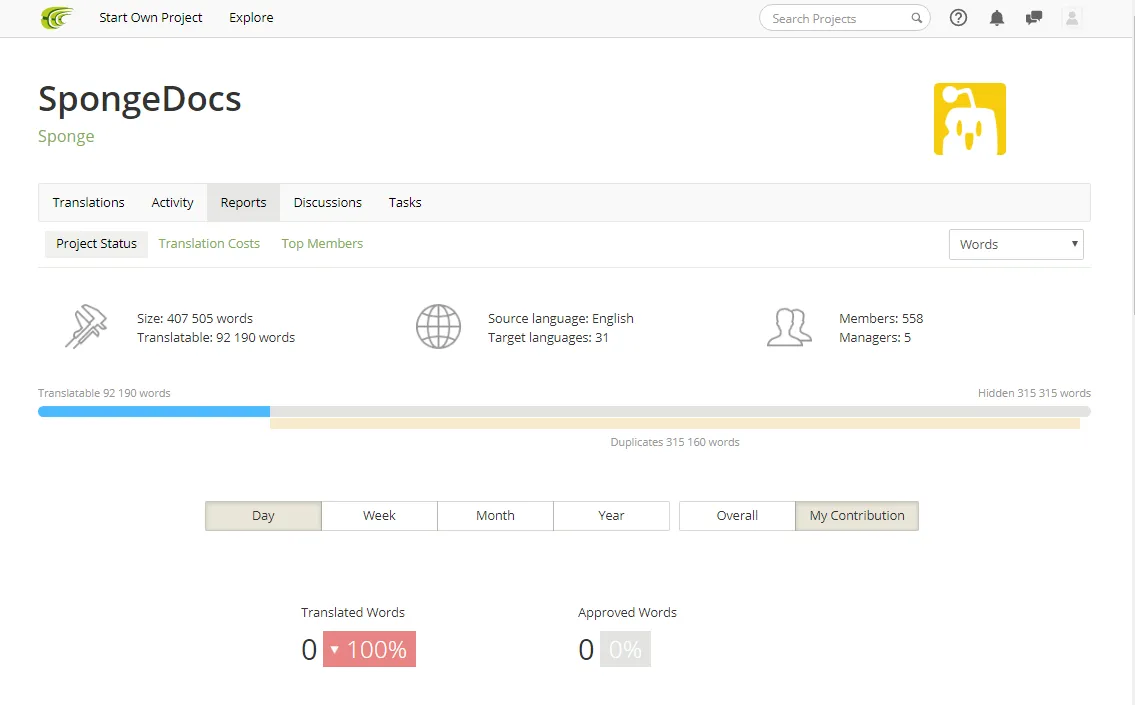
Task: Switch to the Overall view toggle
Action: pos(737,516)
